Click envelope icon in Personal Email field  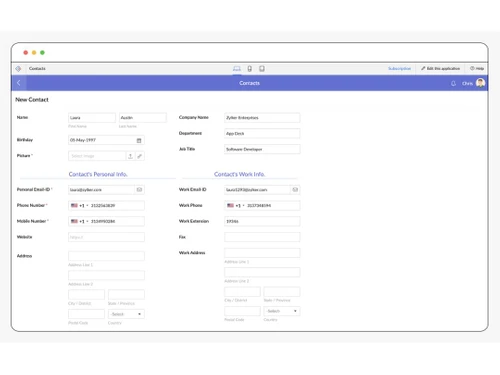(x=139, y=190)
